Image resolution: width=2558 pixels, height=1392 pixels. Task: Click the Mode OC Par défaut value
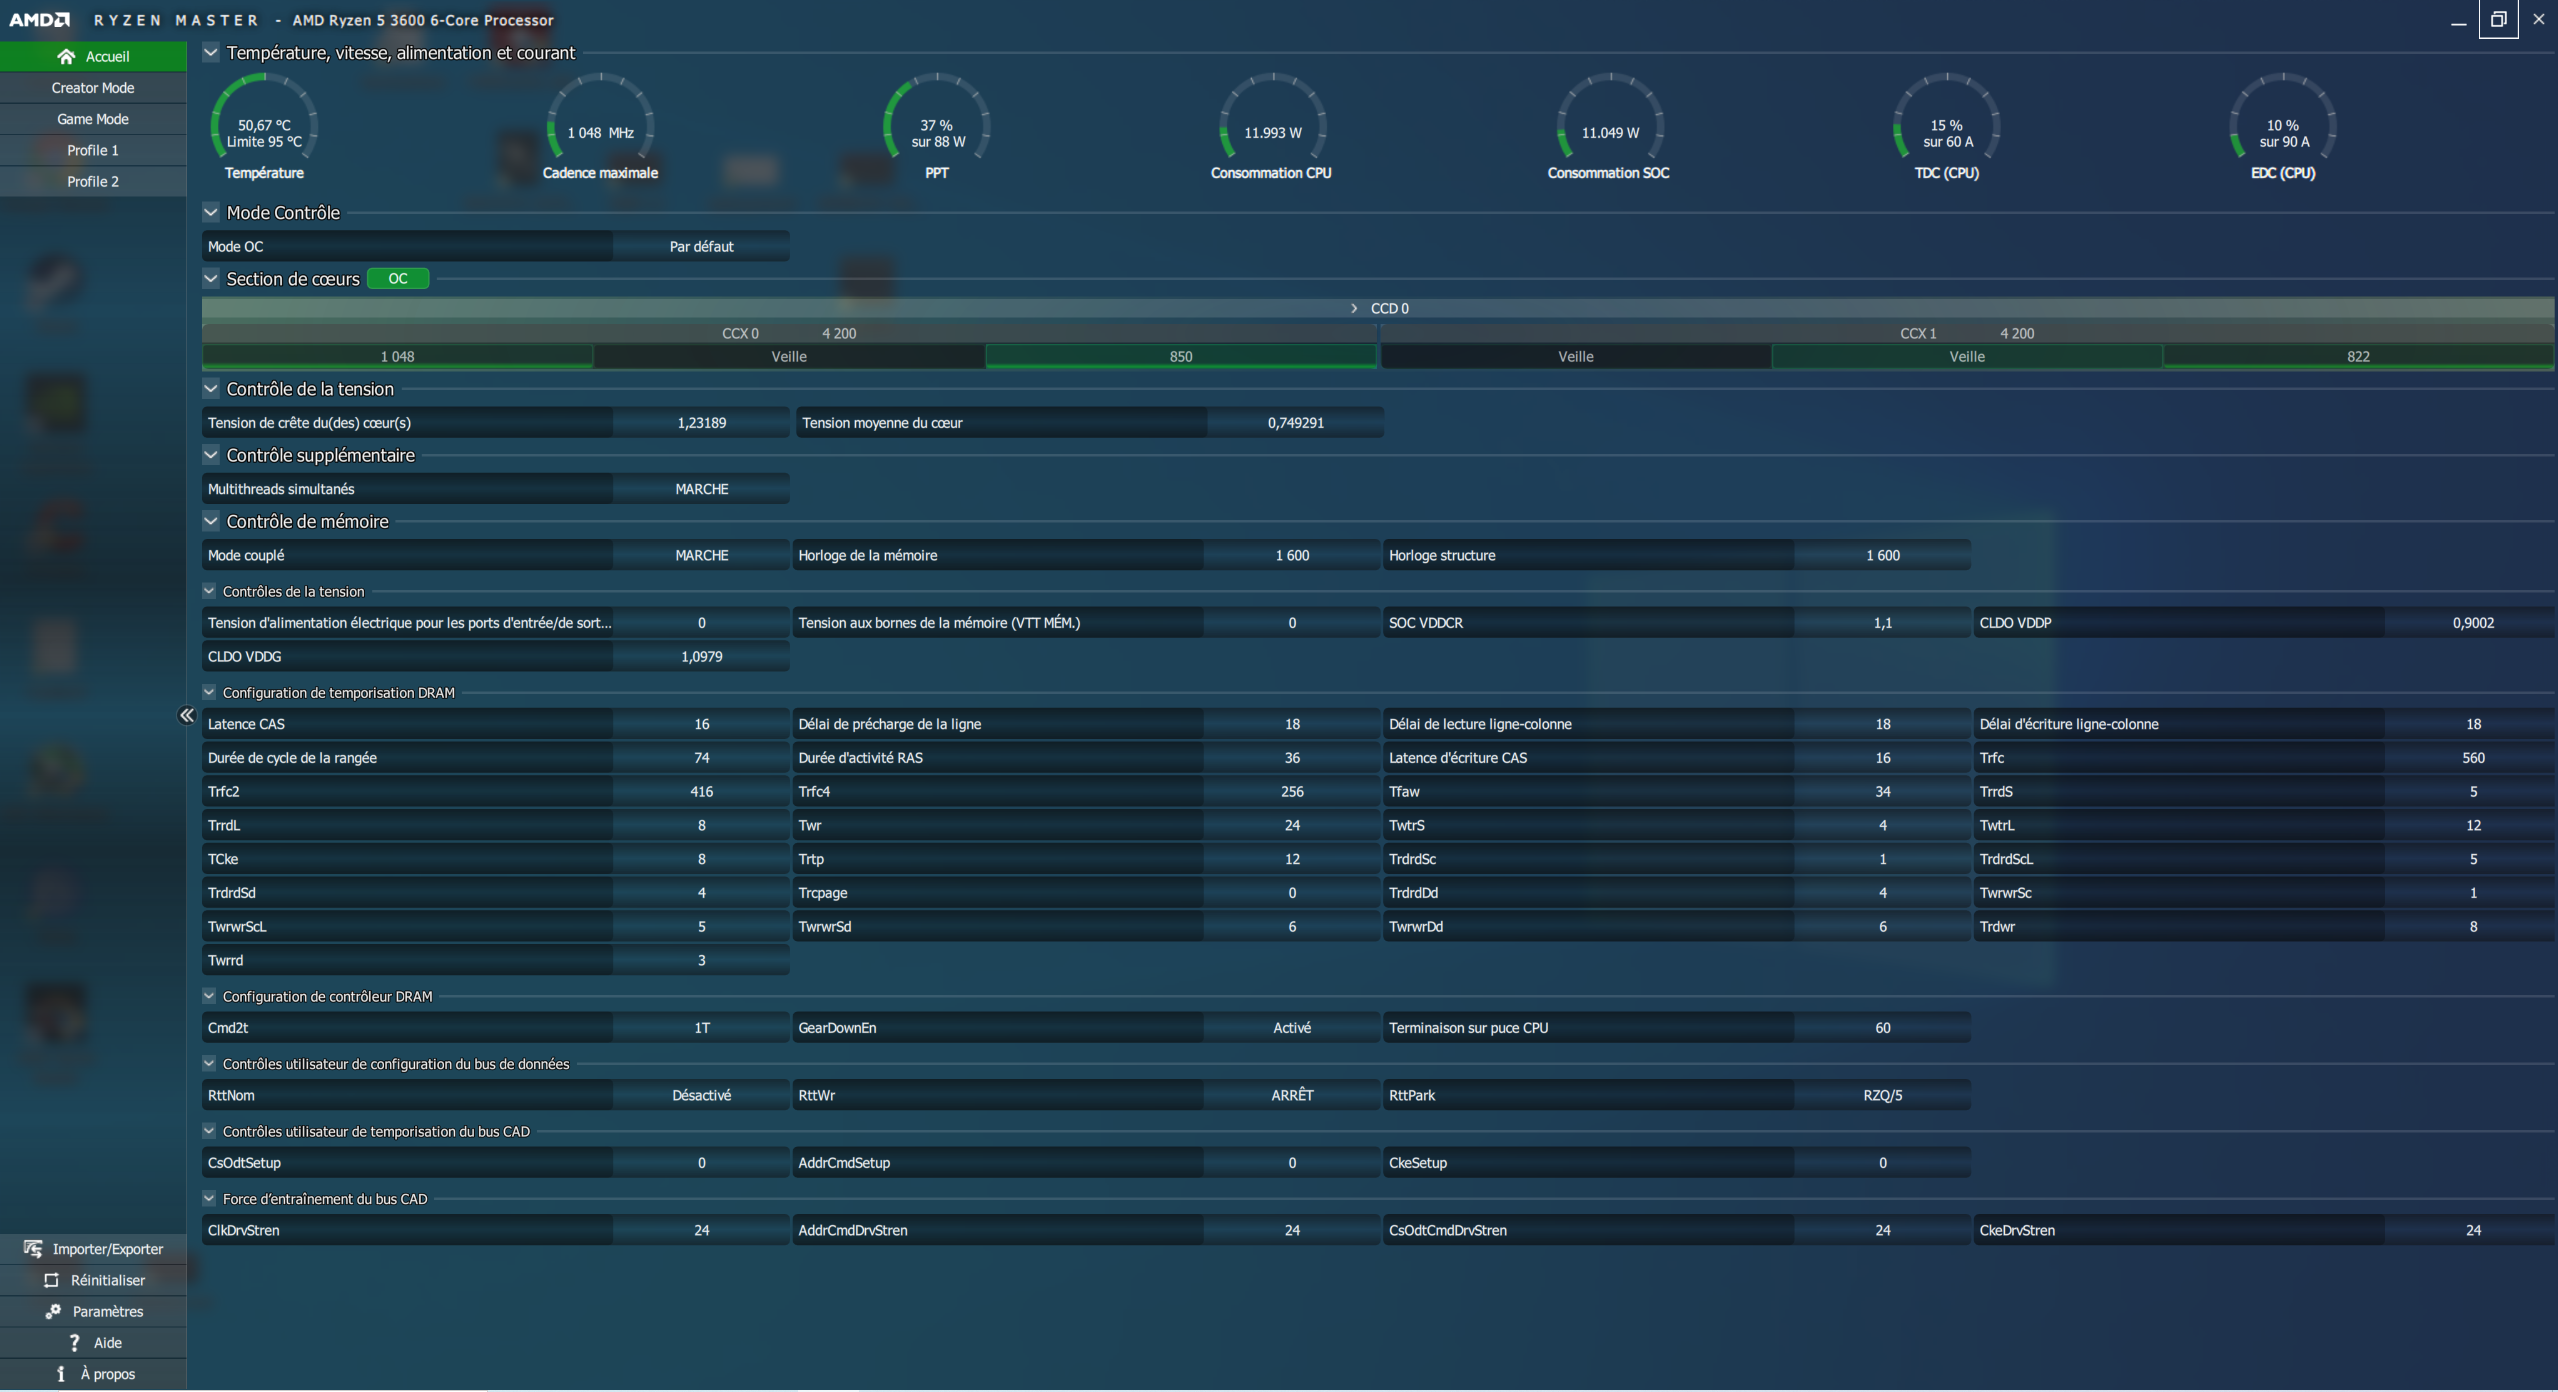[x=701, y=246]
